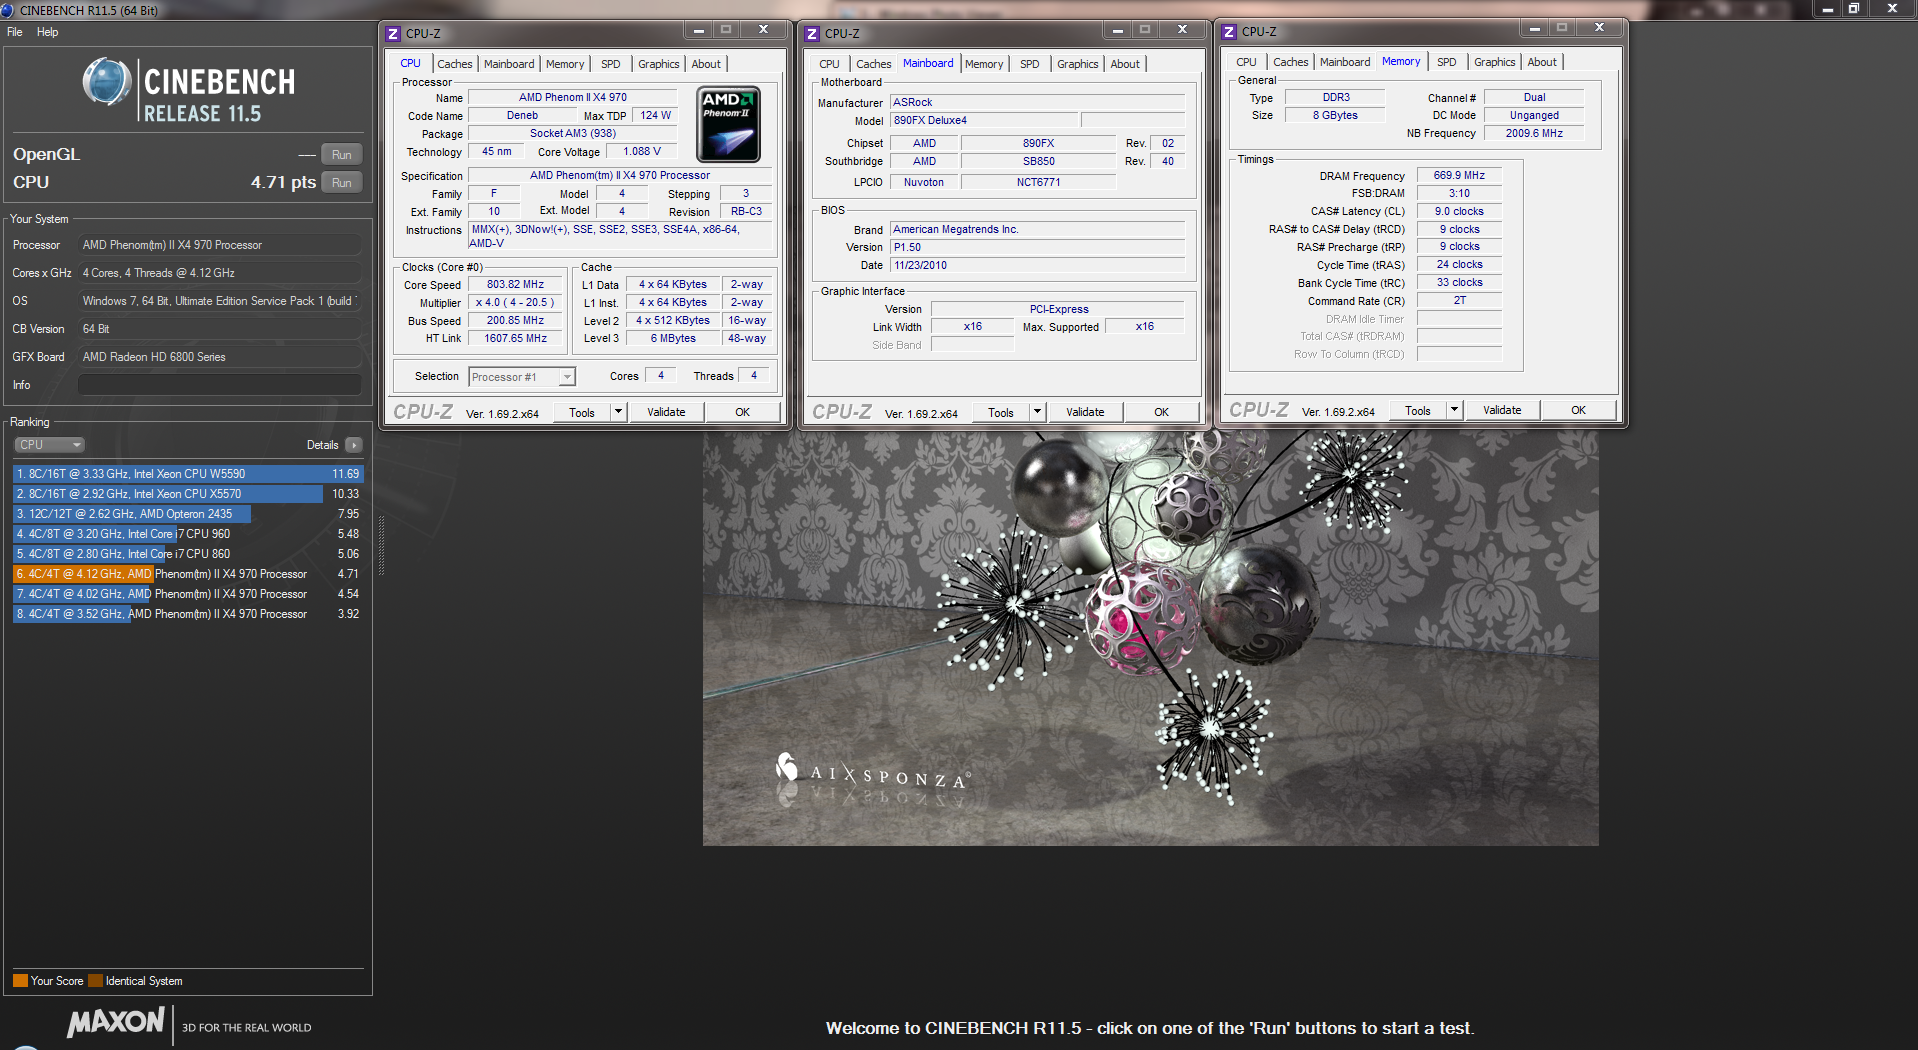Click OK in the Memory window
This screenshot has height=1050, width=1918.
(x=1579, y=410)
